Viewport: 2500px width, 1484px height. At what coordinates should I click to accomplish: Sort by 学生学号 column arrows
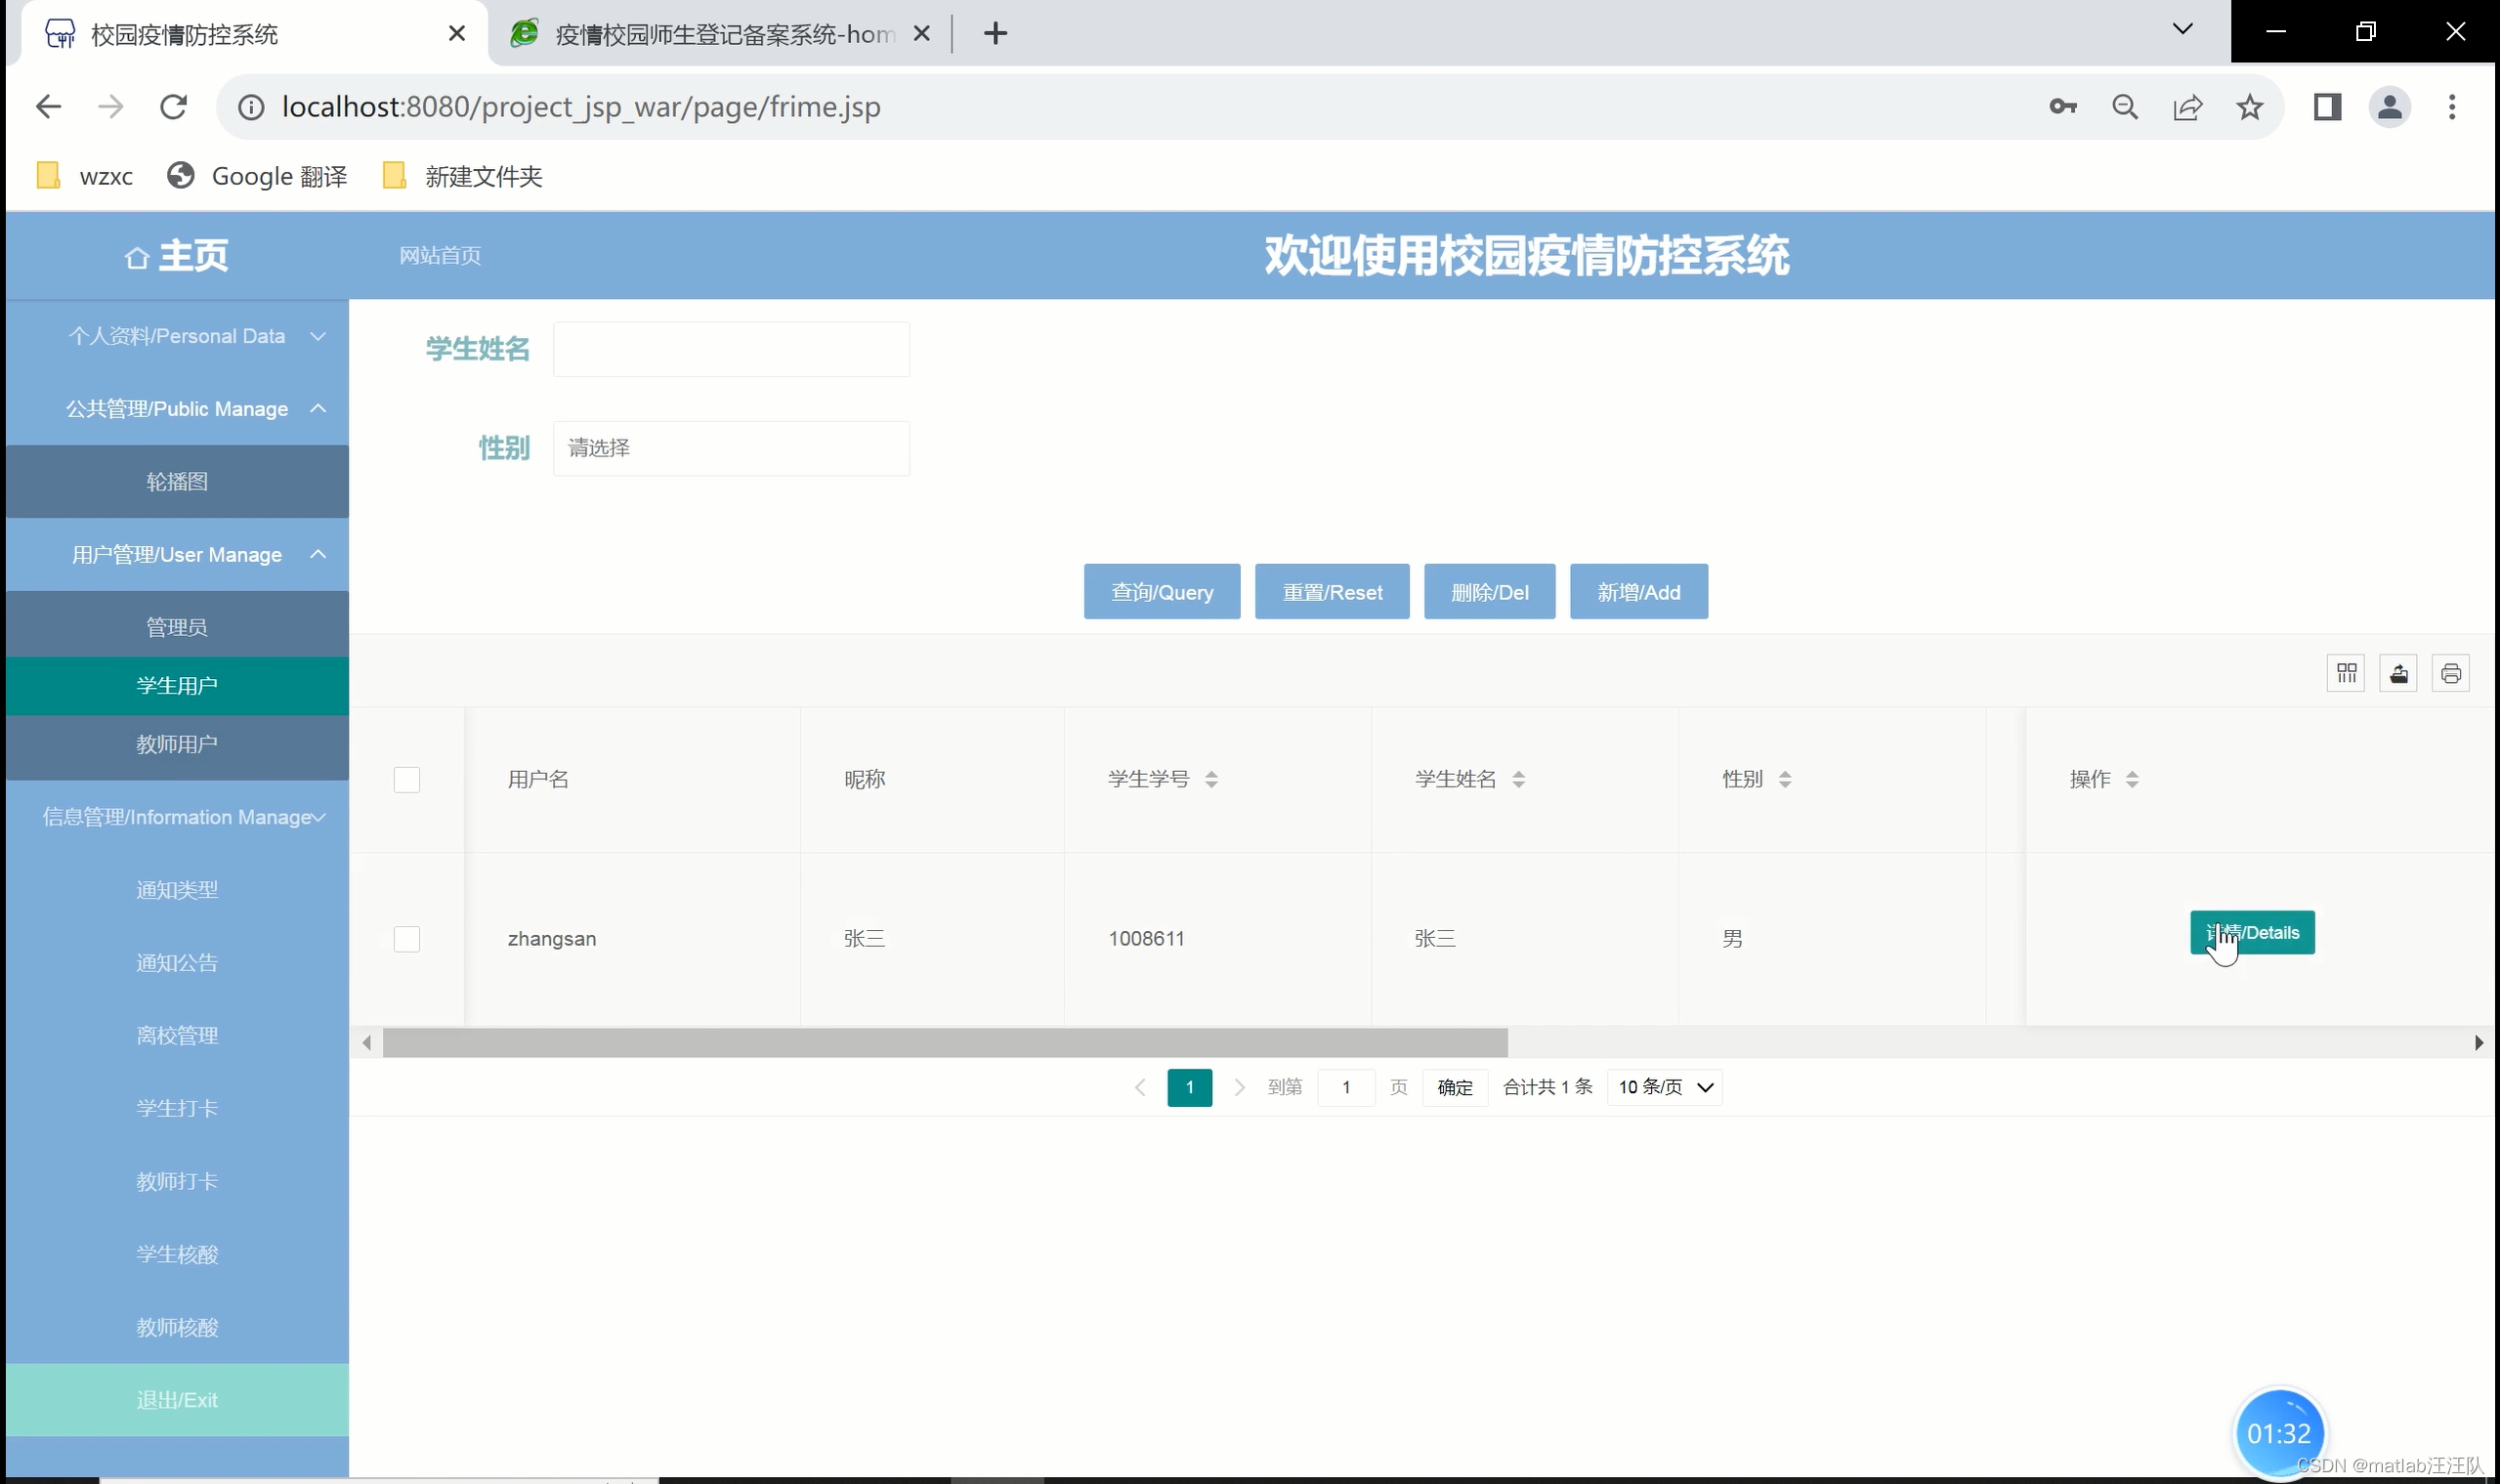pos(1211,779)
